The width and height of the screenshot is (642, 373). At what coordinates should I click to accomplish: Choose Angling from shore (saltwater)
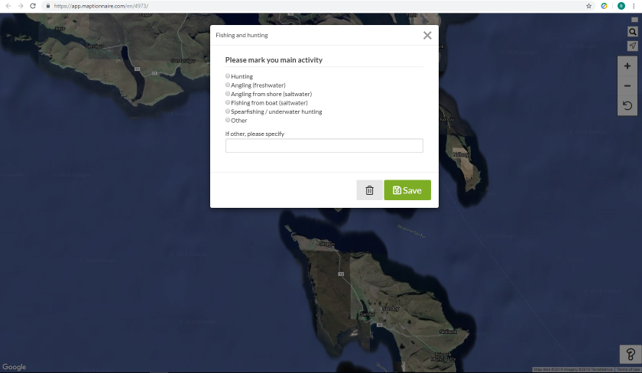(228, 94)
